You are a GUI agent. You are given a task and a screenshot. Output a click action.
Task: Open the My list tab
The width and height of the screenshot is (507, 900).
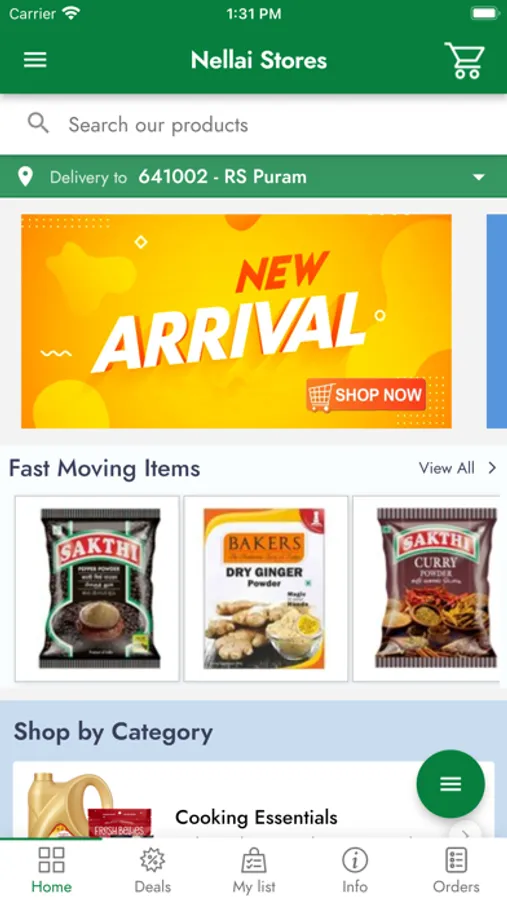pyautogui.click(x=254, y=870)
